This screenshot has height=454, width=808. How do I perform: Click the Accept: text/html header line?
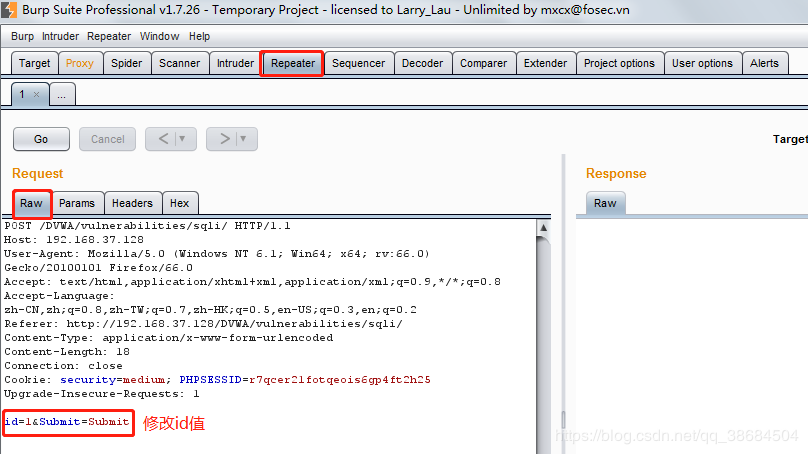(252, 282)
